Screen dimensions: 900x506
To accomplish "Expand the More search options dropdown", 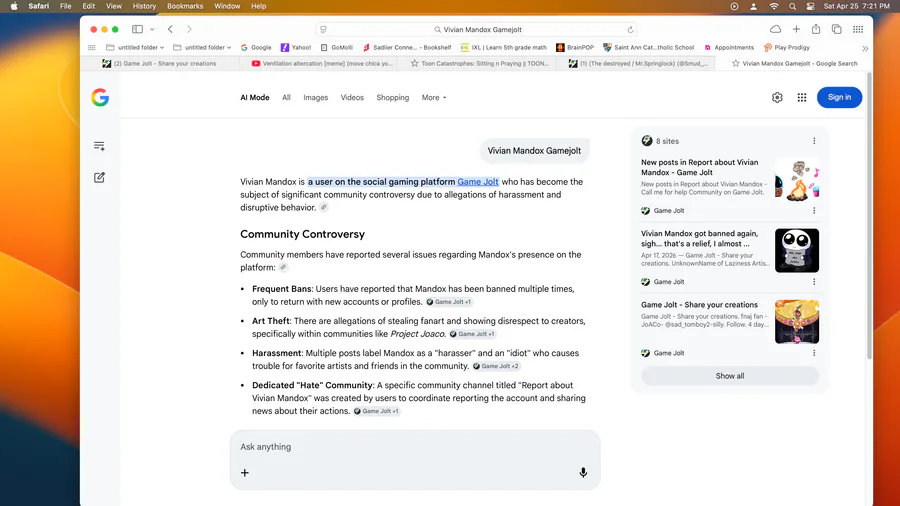I will point(434,98).
